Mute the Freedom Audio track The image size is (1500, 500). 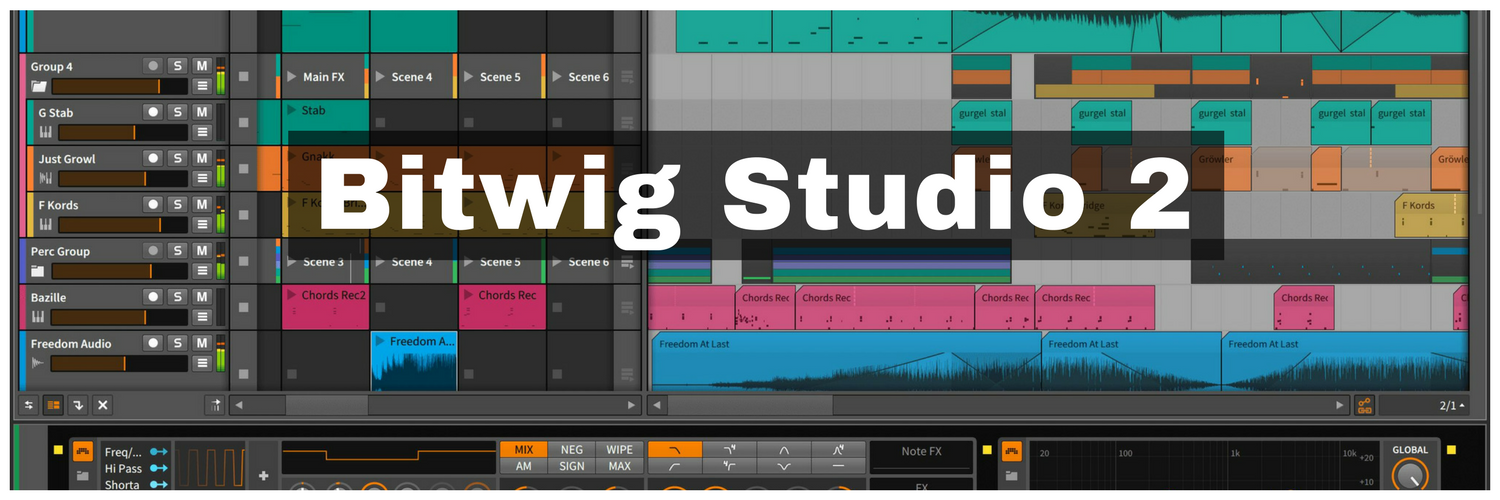(x=201, y=343)
